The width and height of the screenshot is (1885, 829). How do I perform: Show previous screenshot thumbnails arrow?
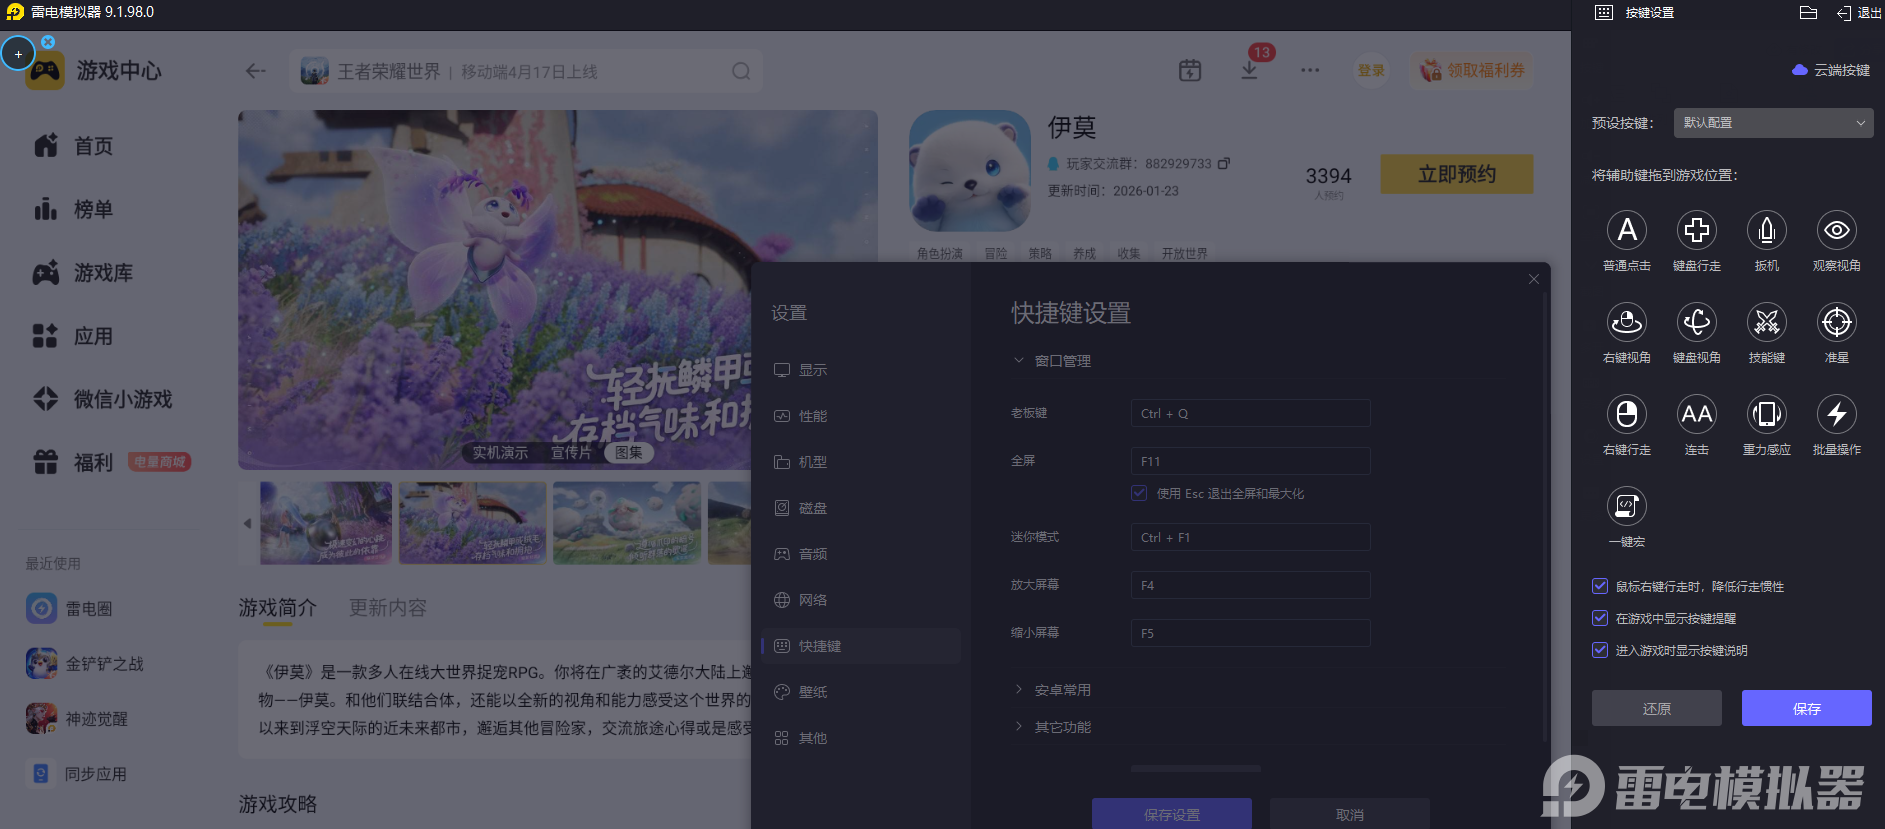(248, 523)
